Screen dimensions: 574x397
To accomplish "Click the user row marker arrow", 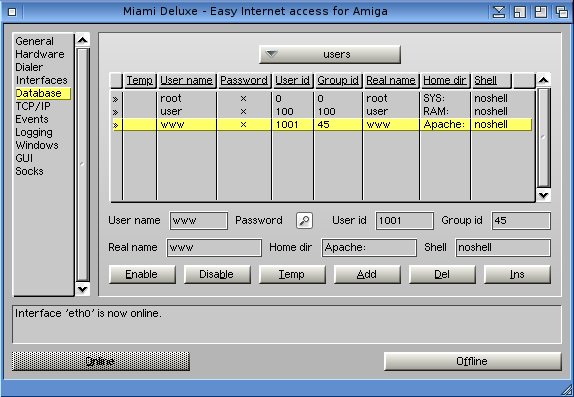I will click(116, 112).
